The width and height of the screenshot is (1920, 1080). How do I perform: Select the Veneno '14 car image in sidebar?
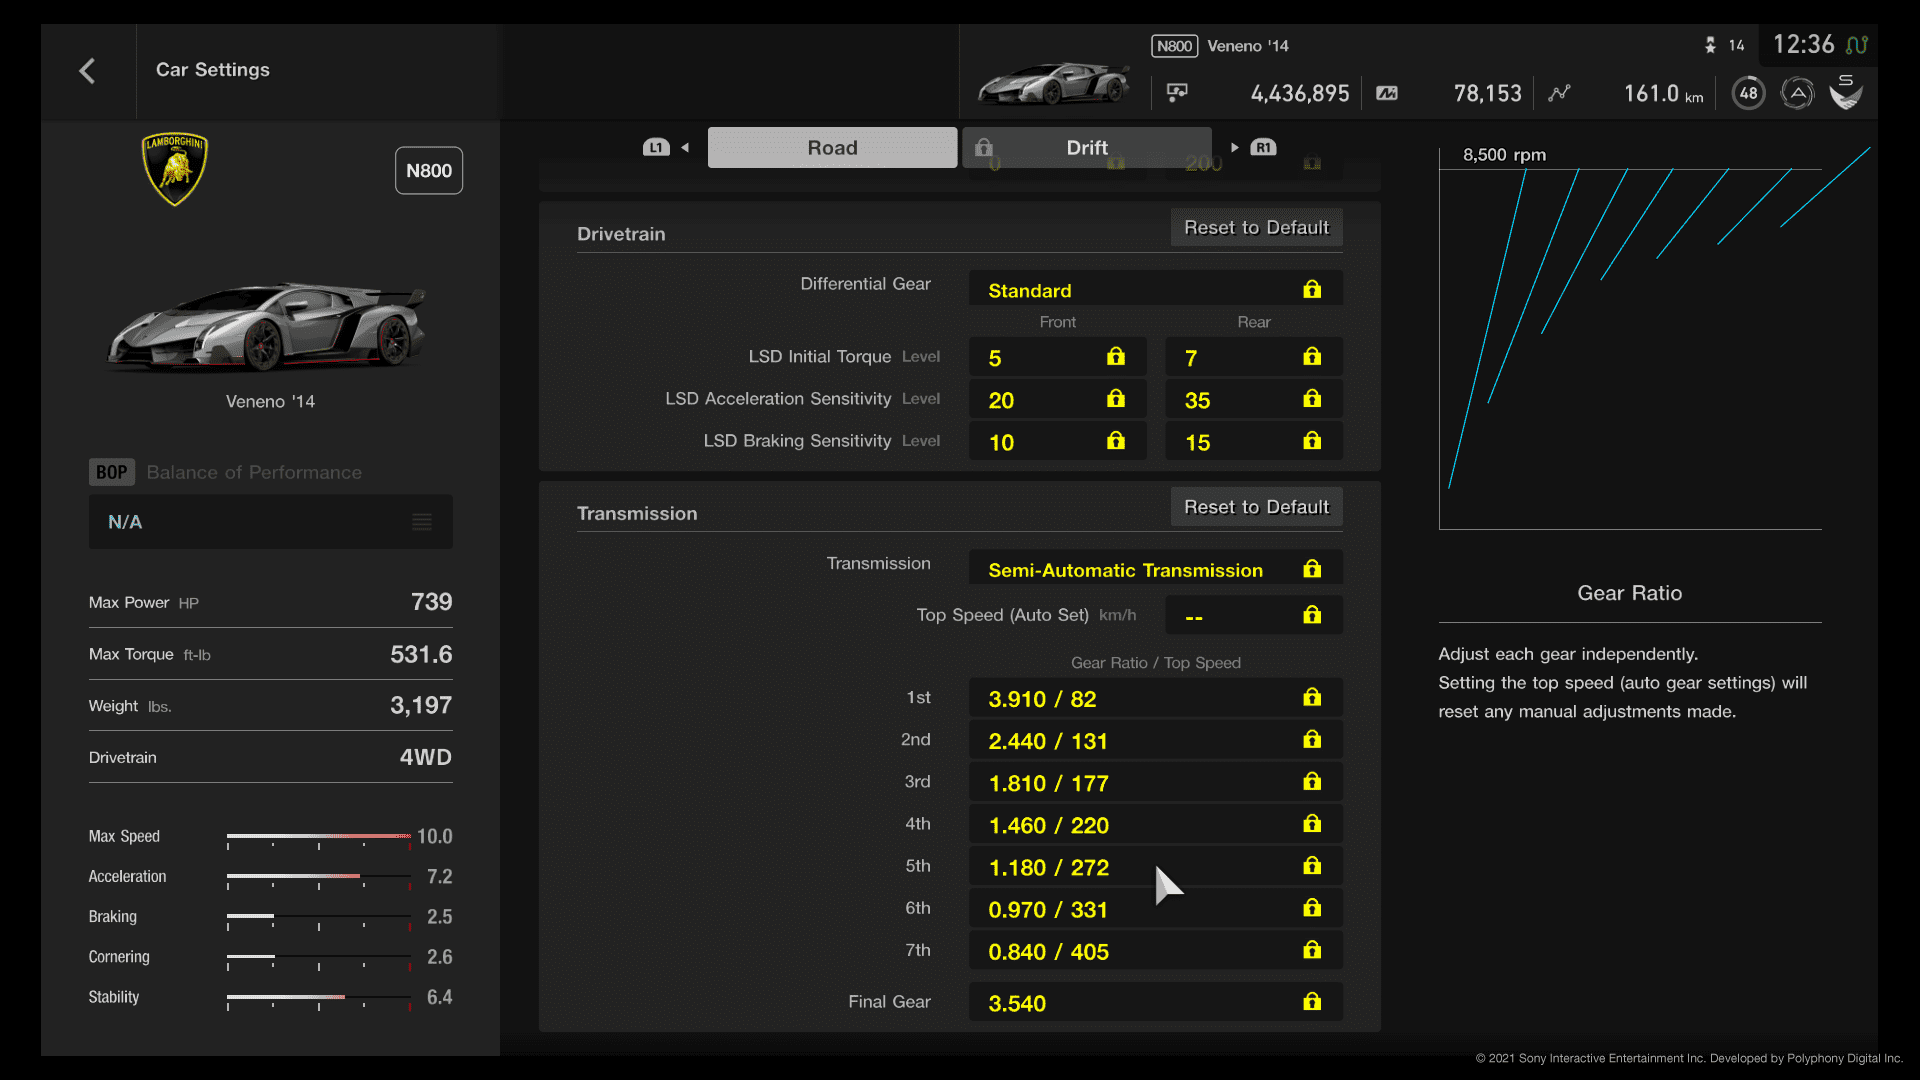[x=267, y=326]
